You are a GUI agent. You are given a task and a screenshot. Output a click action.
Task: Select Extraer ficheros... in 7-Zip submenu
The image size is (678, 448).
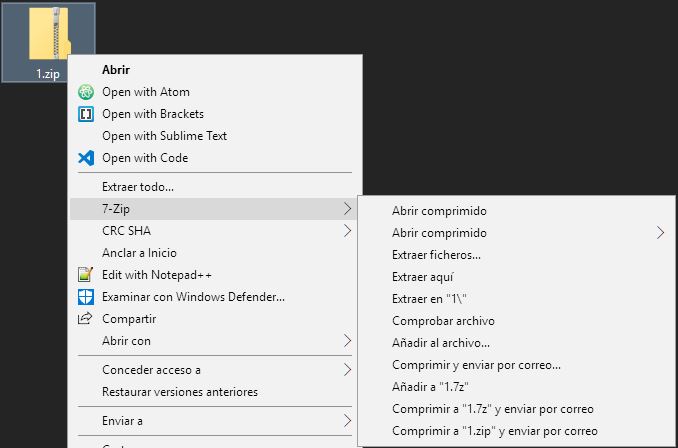pyautogui.click(x=516, y=255)
